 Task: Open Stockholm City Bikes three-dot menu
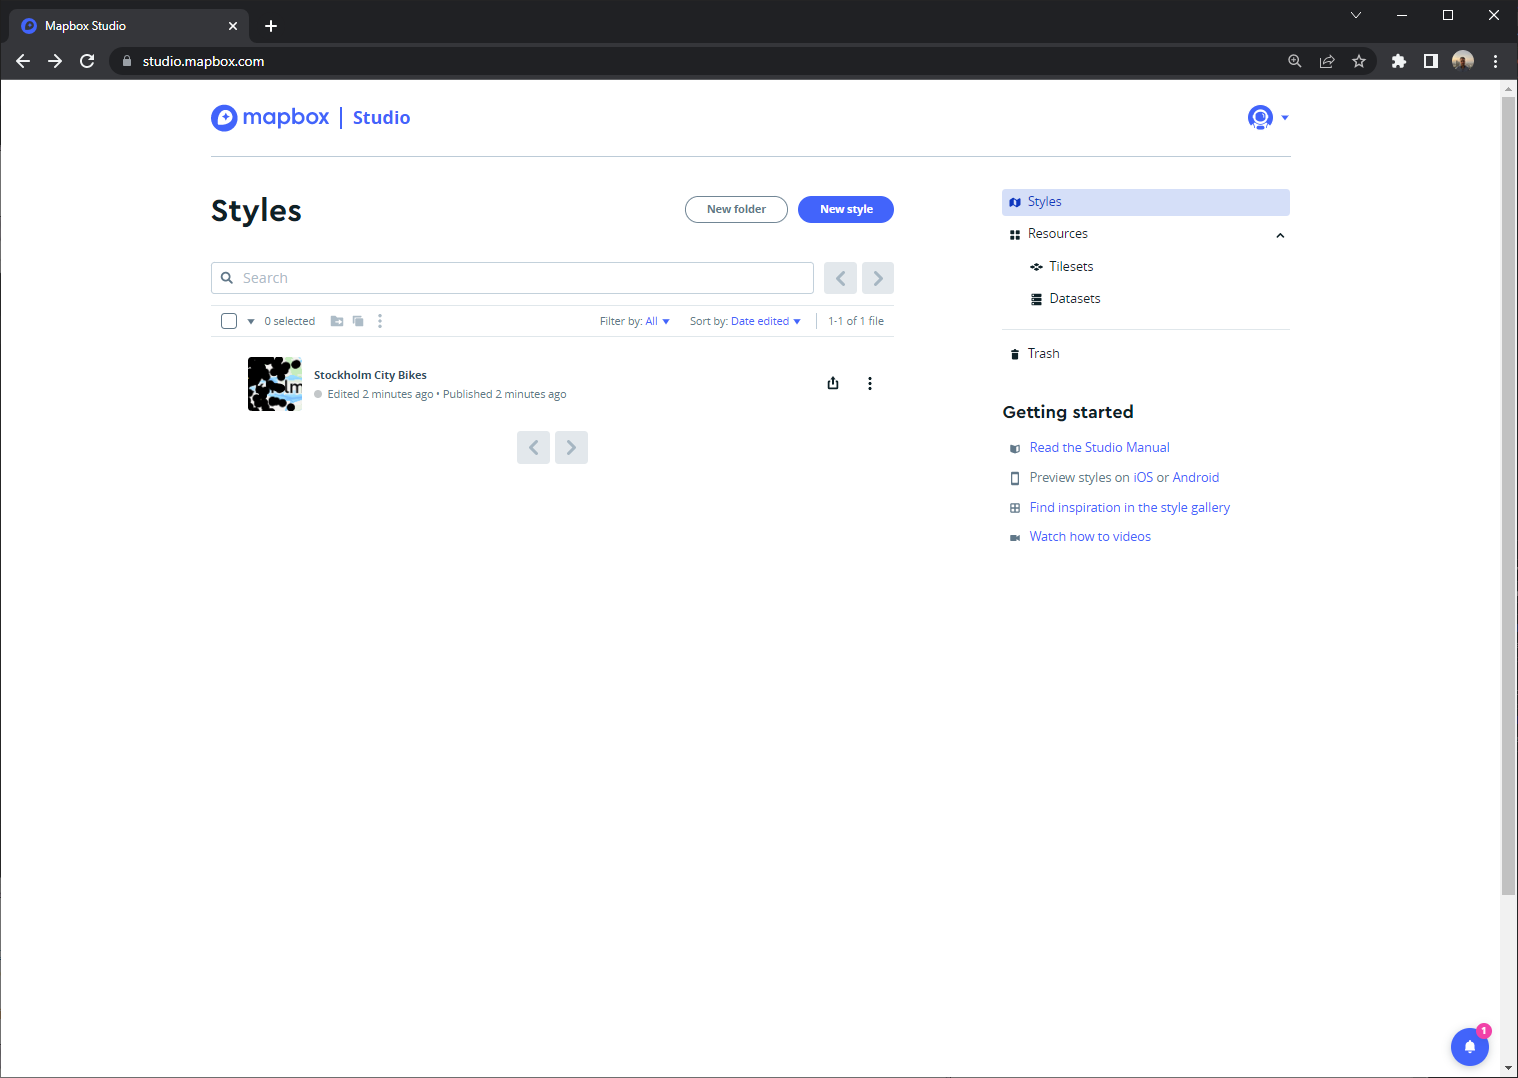point(870,383)
